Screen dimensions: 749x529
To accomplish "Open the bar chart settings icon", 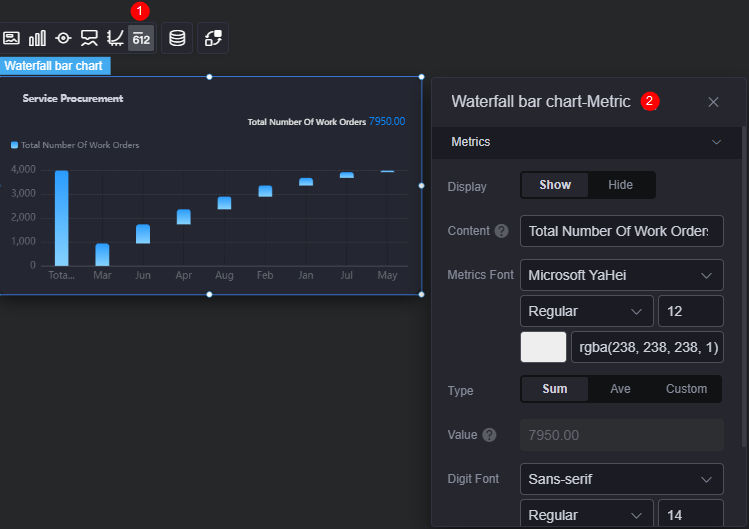I will (37, 38).
